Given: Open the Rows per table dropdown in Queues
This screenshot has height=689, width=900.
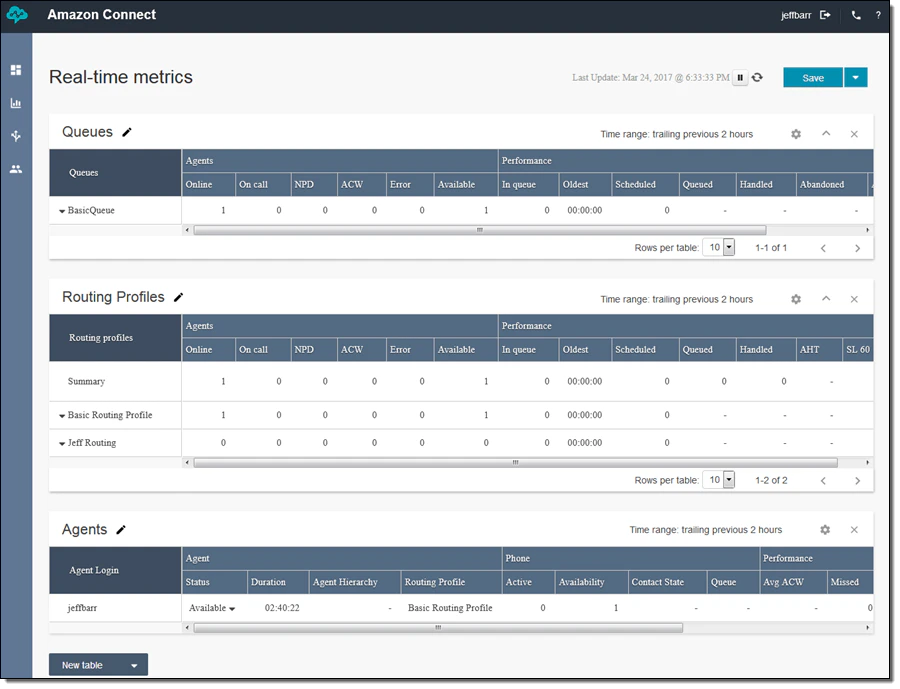Looking at the screenshot, I should tap(719, 247).
